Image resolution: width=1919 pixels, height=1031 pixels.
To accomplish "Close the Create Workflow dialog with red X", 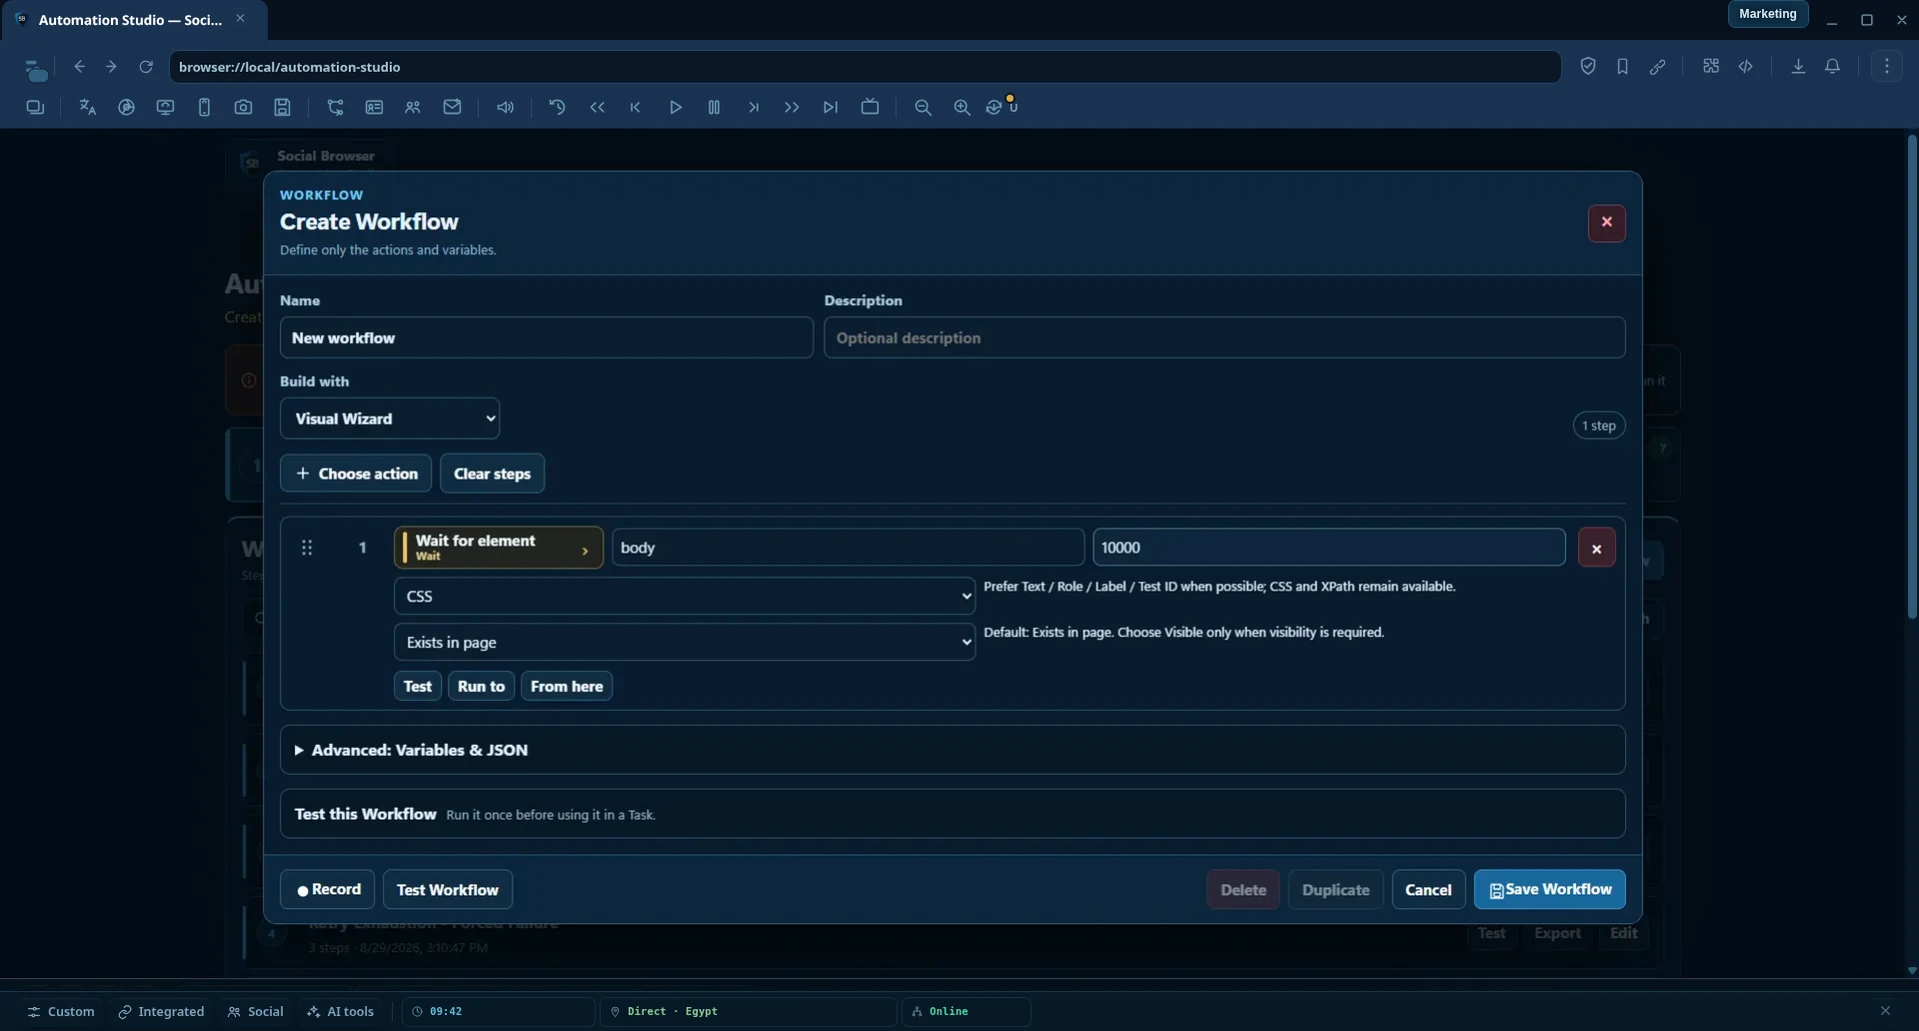I will coord(1607,223).
